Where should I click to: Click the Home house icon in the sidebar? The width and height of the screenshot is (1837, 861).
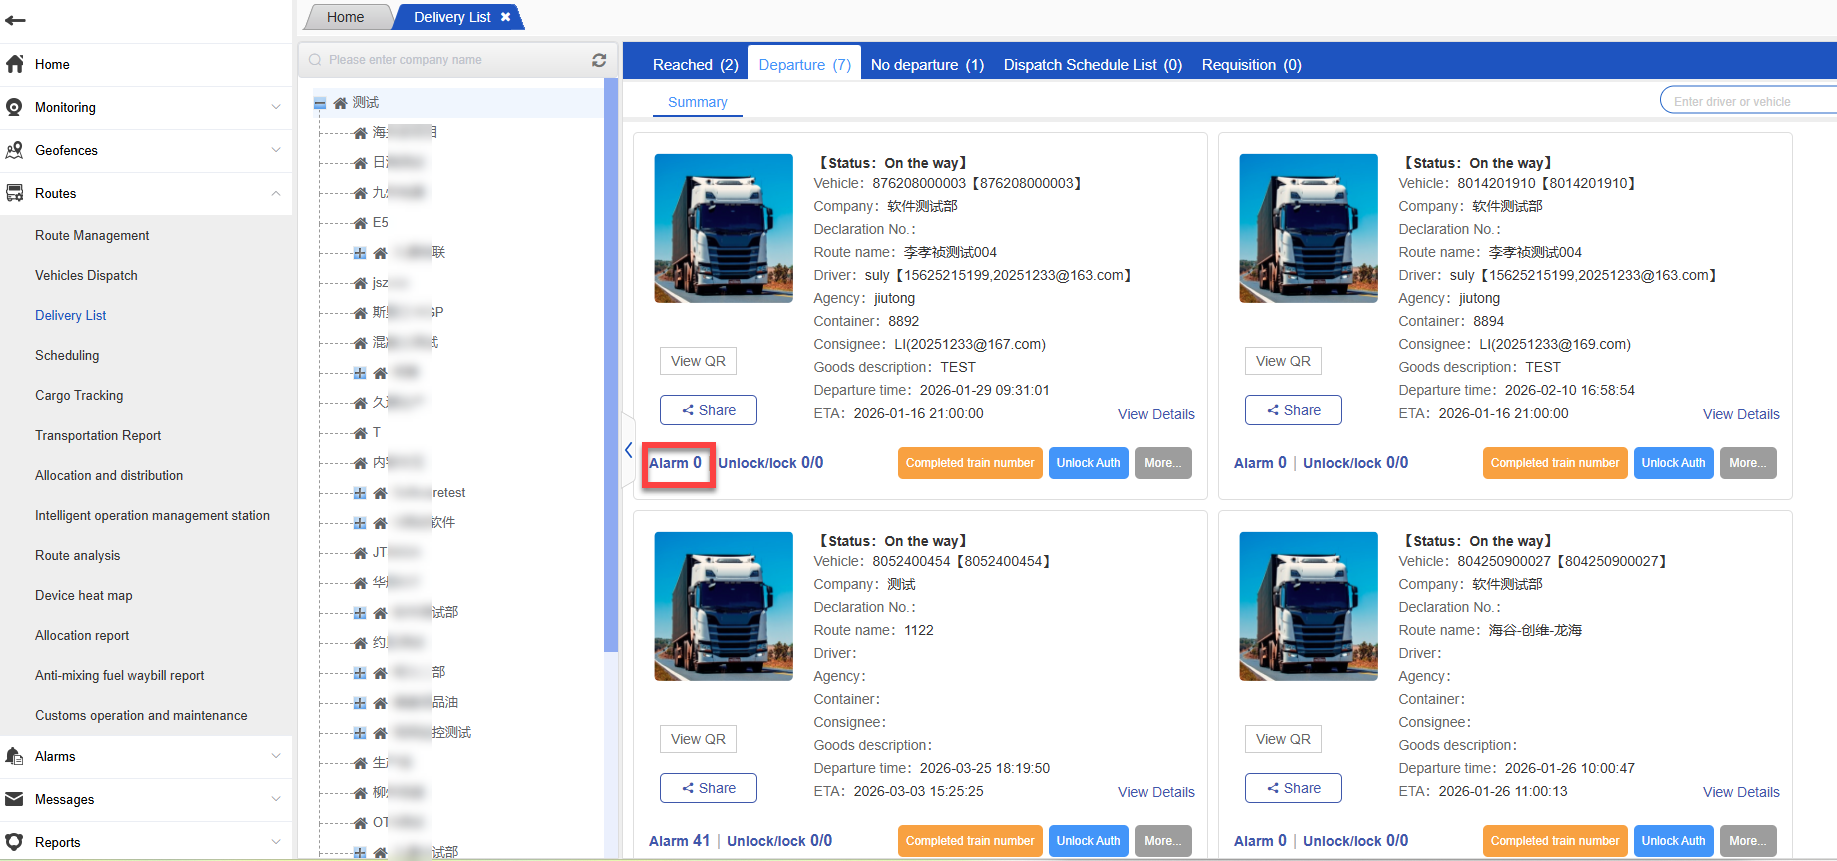pyautogui.click(x=15, y=64)
